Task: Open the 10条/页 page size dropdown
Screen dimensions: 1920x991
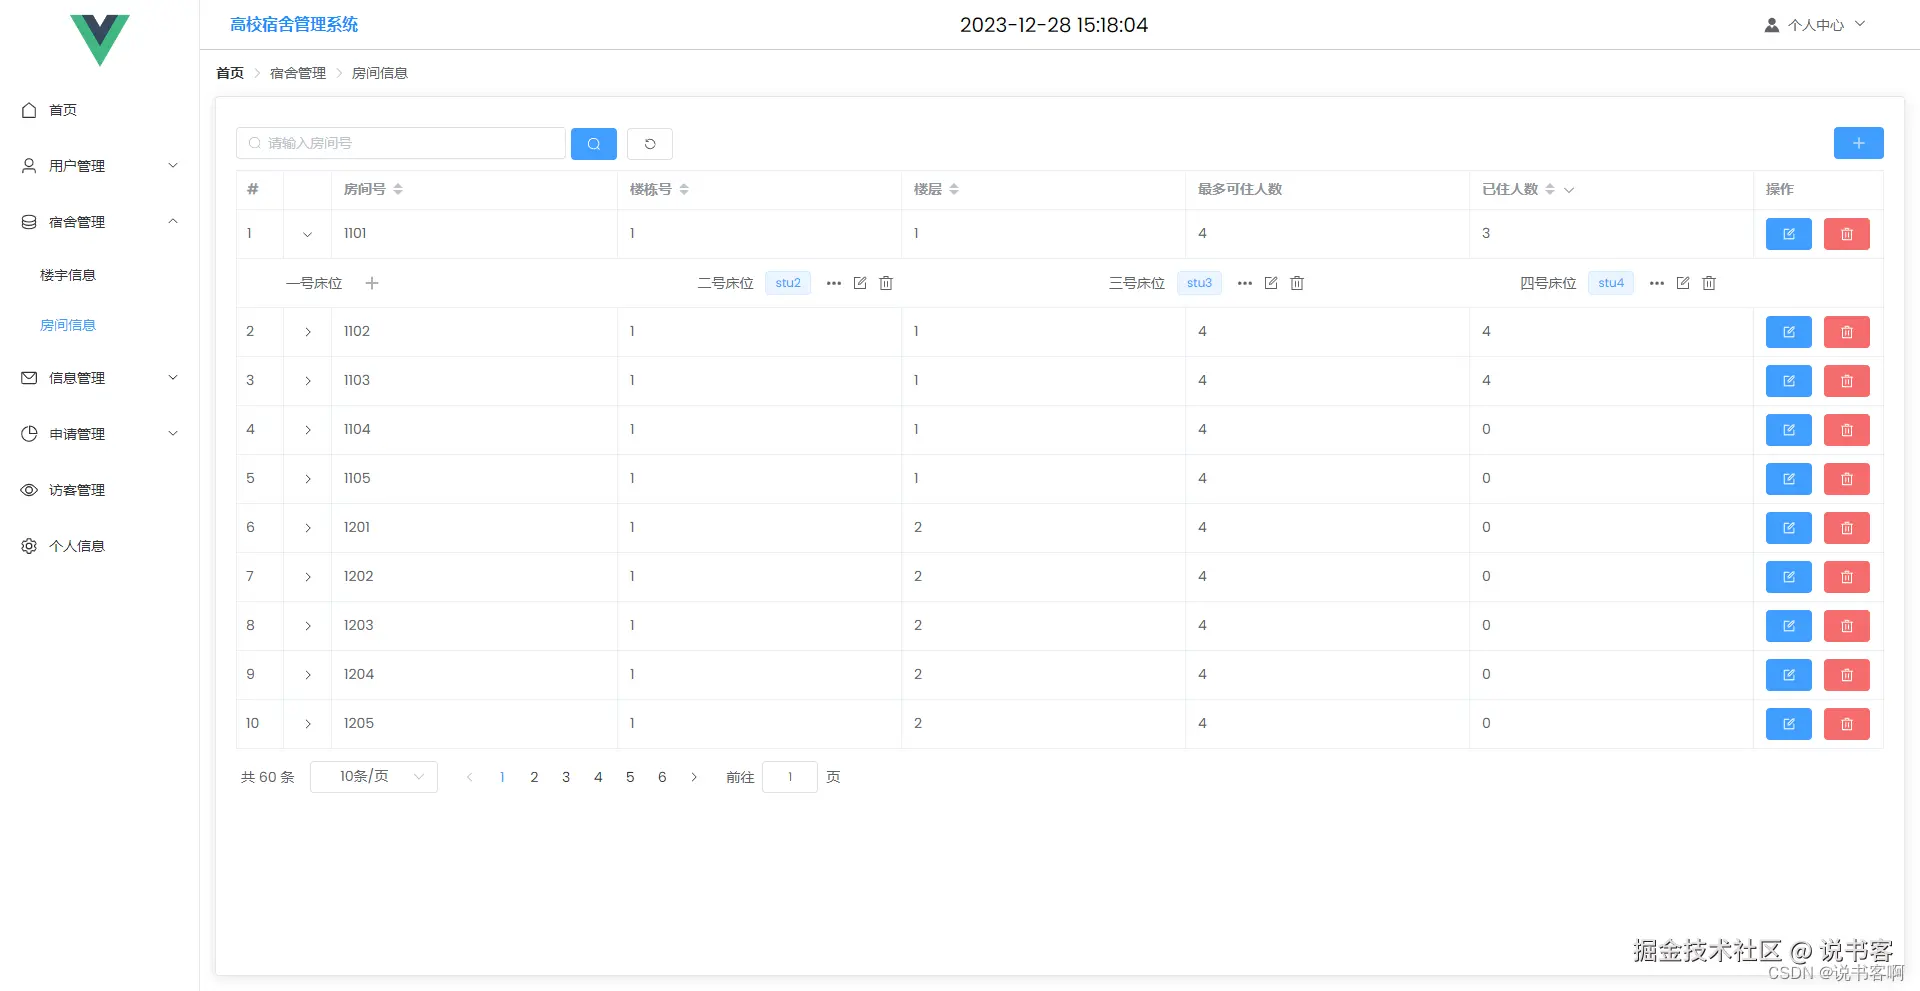Action: [x=374, y=777]
